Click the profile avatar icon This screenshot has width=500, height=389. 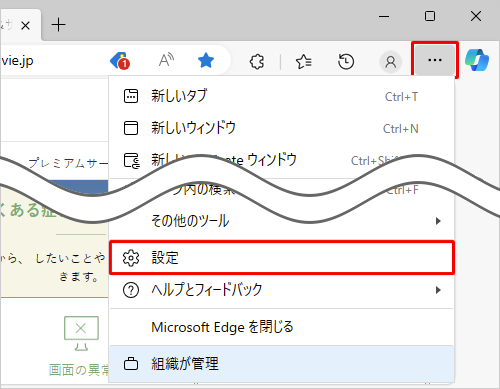click(391, 62)
